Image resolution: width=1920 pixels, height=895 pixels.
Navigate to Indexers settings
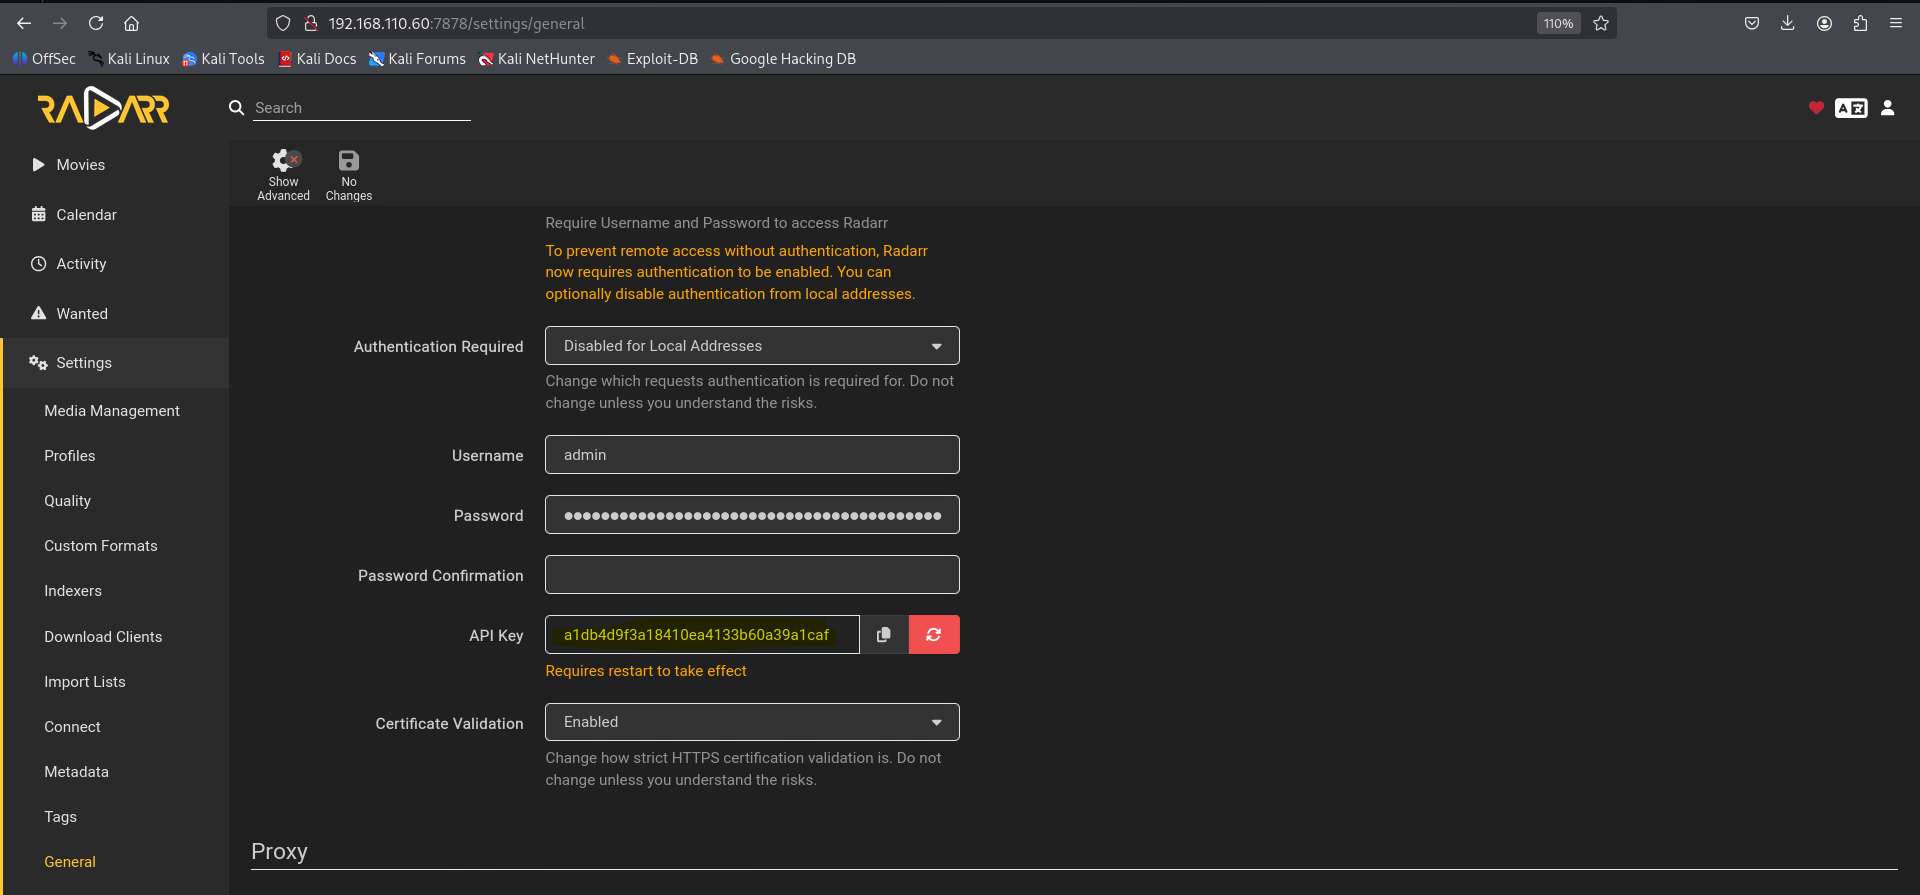point(73,591)
